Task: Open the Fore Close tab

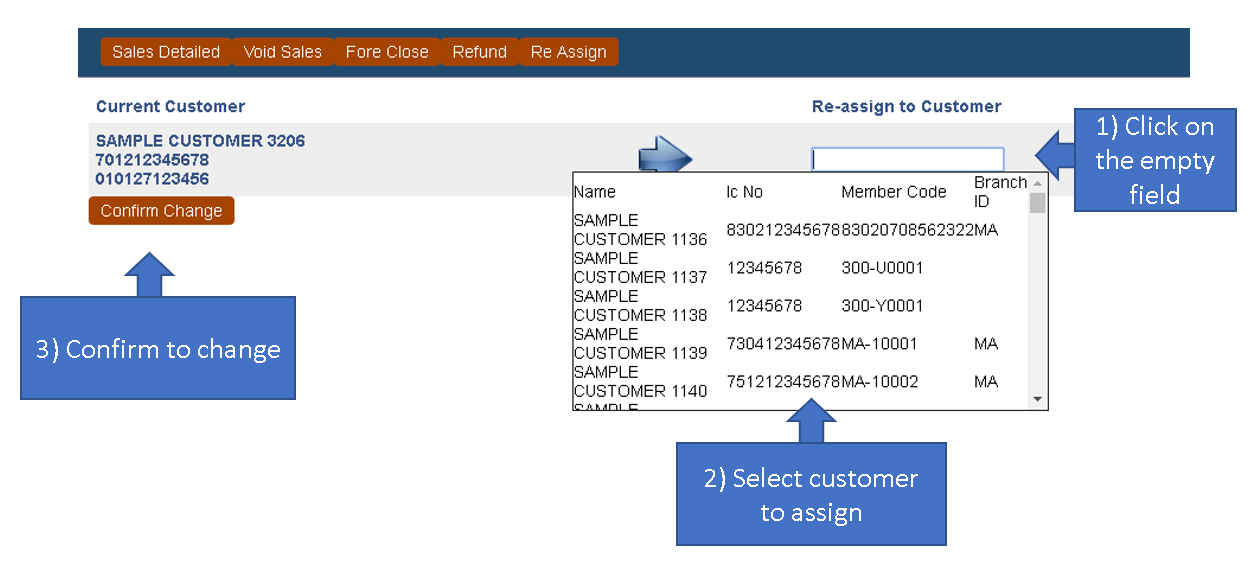Action: pyautogui.click(x=387, y=52)
